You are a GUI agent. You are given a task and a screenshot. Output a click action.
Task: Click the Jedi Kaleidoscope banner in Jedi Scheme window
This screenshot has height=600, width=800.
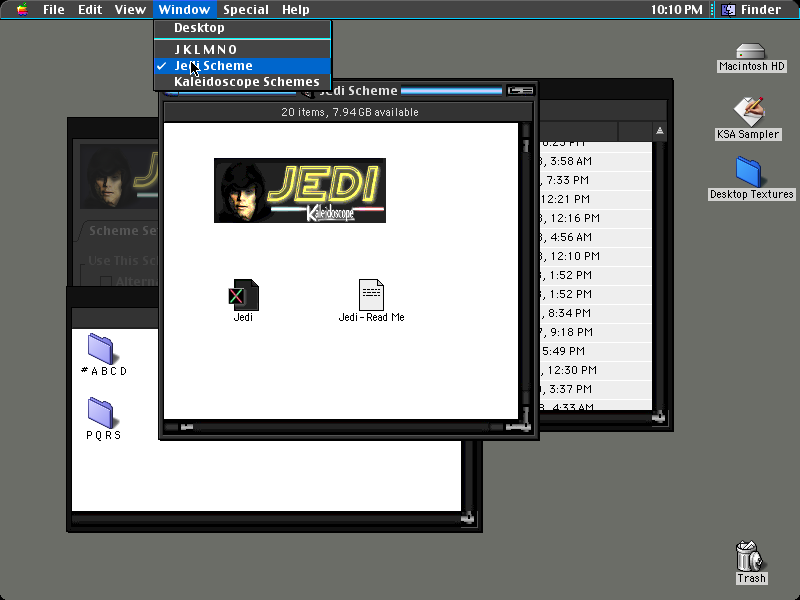coord(300,190)
